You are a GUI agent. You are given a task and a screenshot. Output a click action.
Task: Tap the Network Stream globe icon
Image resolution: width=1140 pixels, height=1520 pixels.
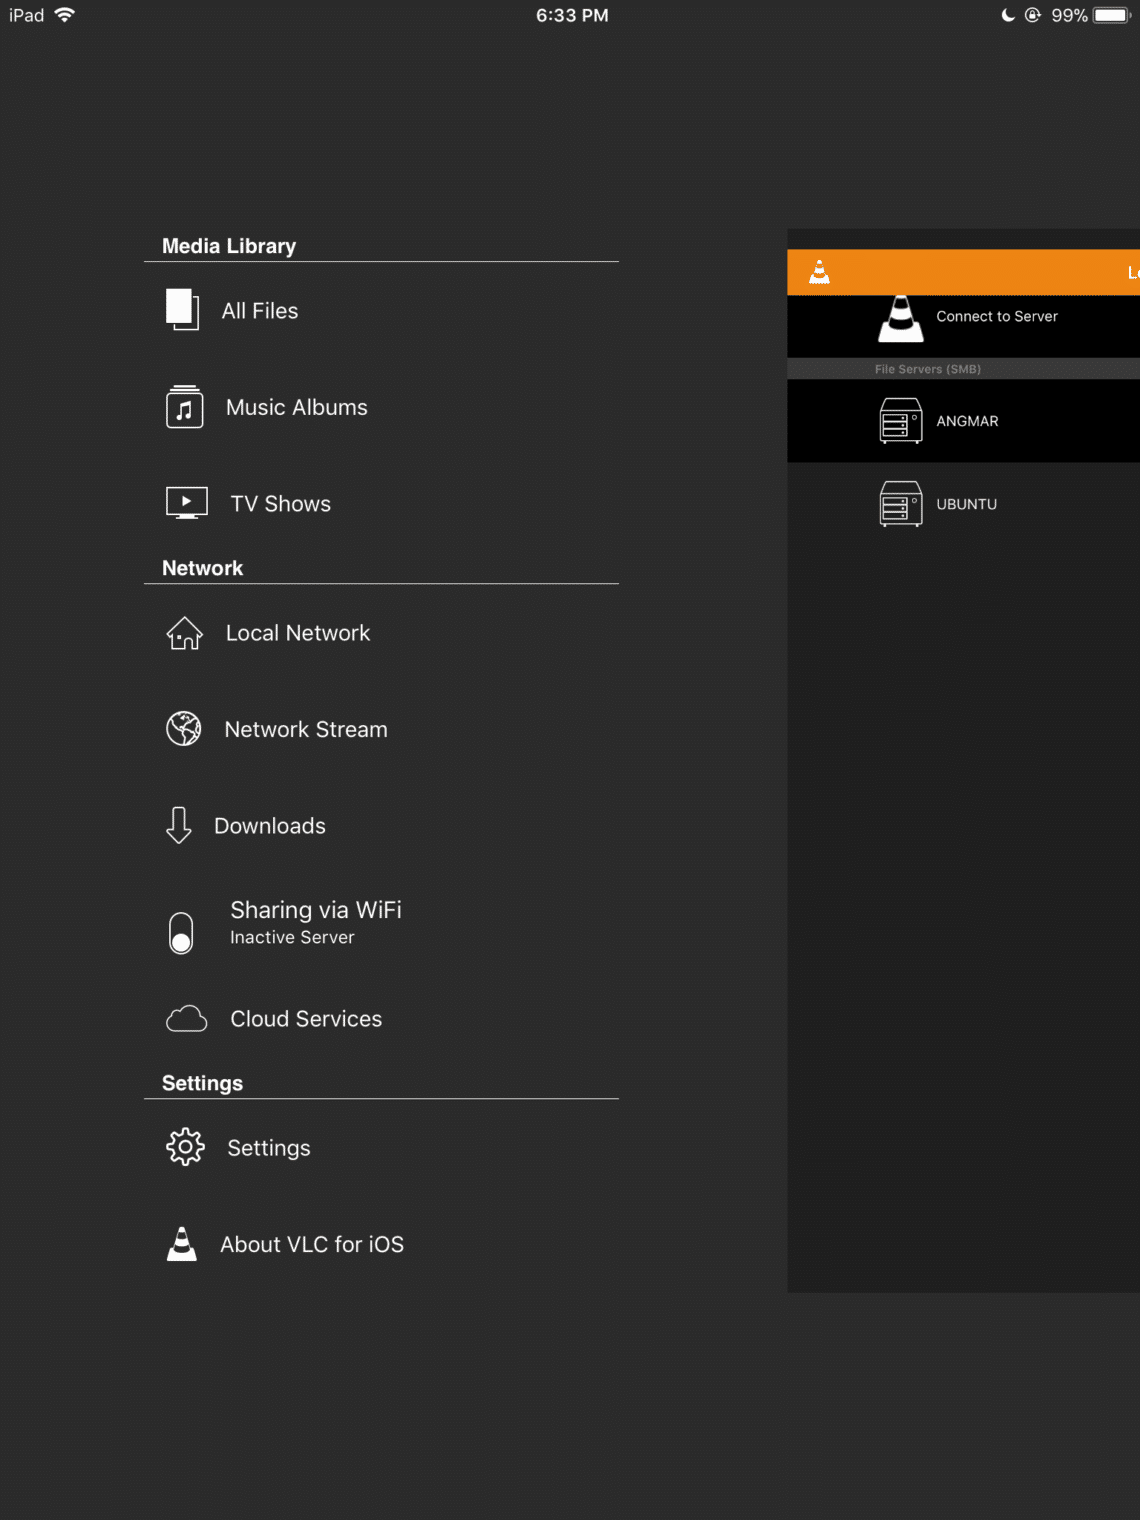[x=184, y=729]
